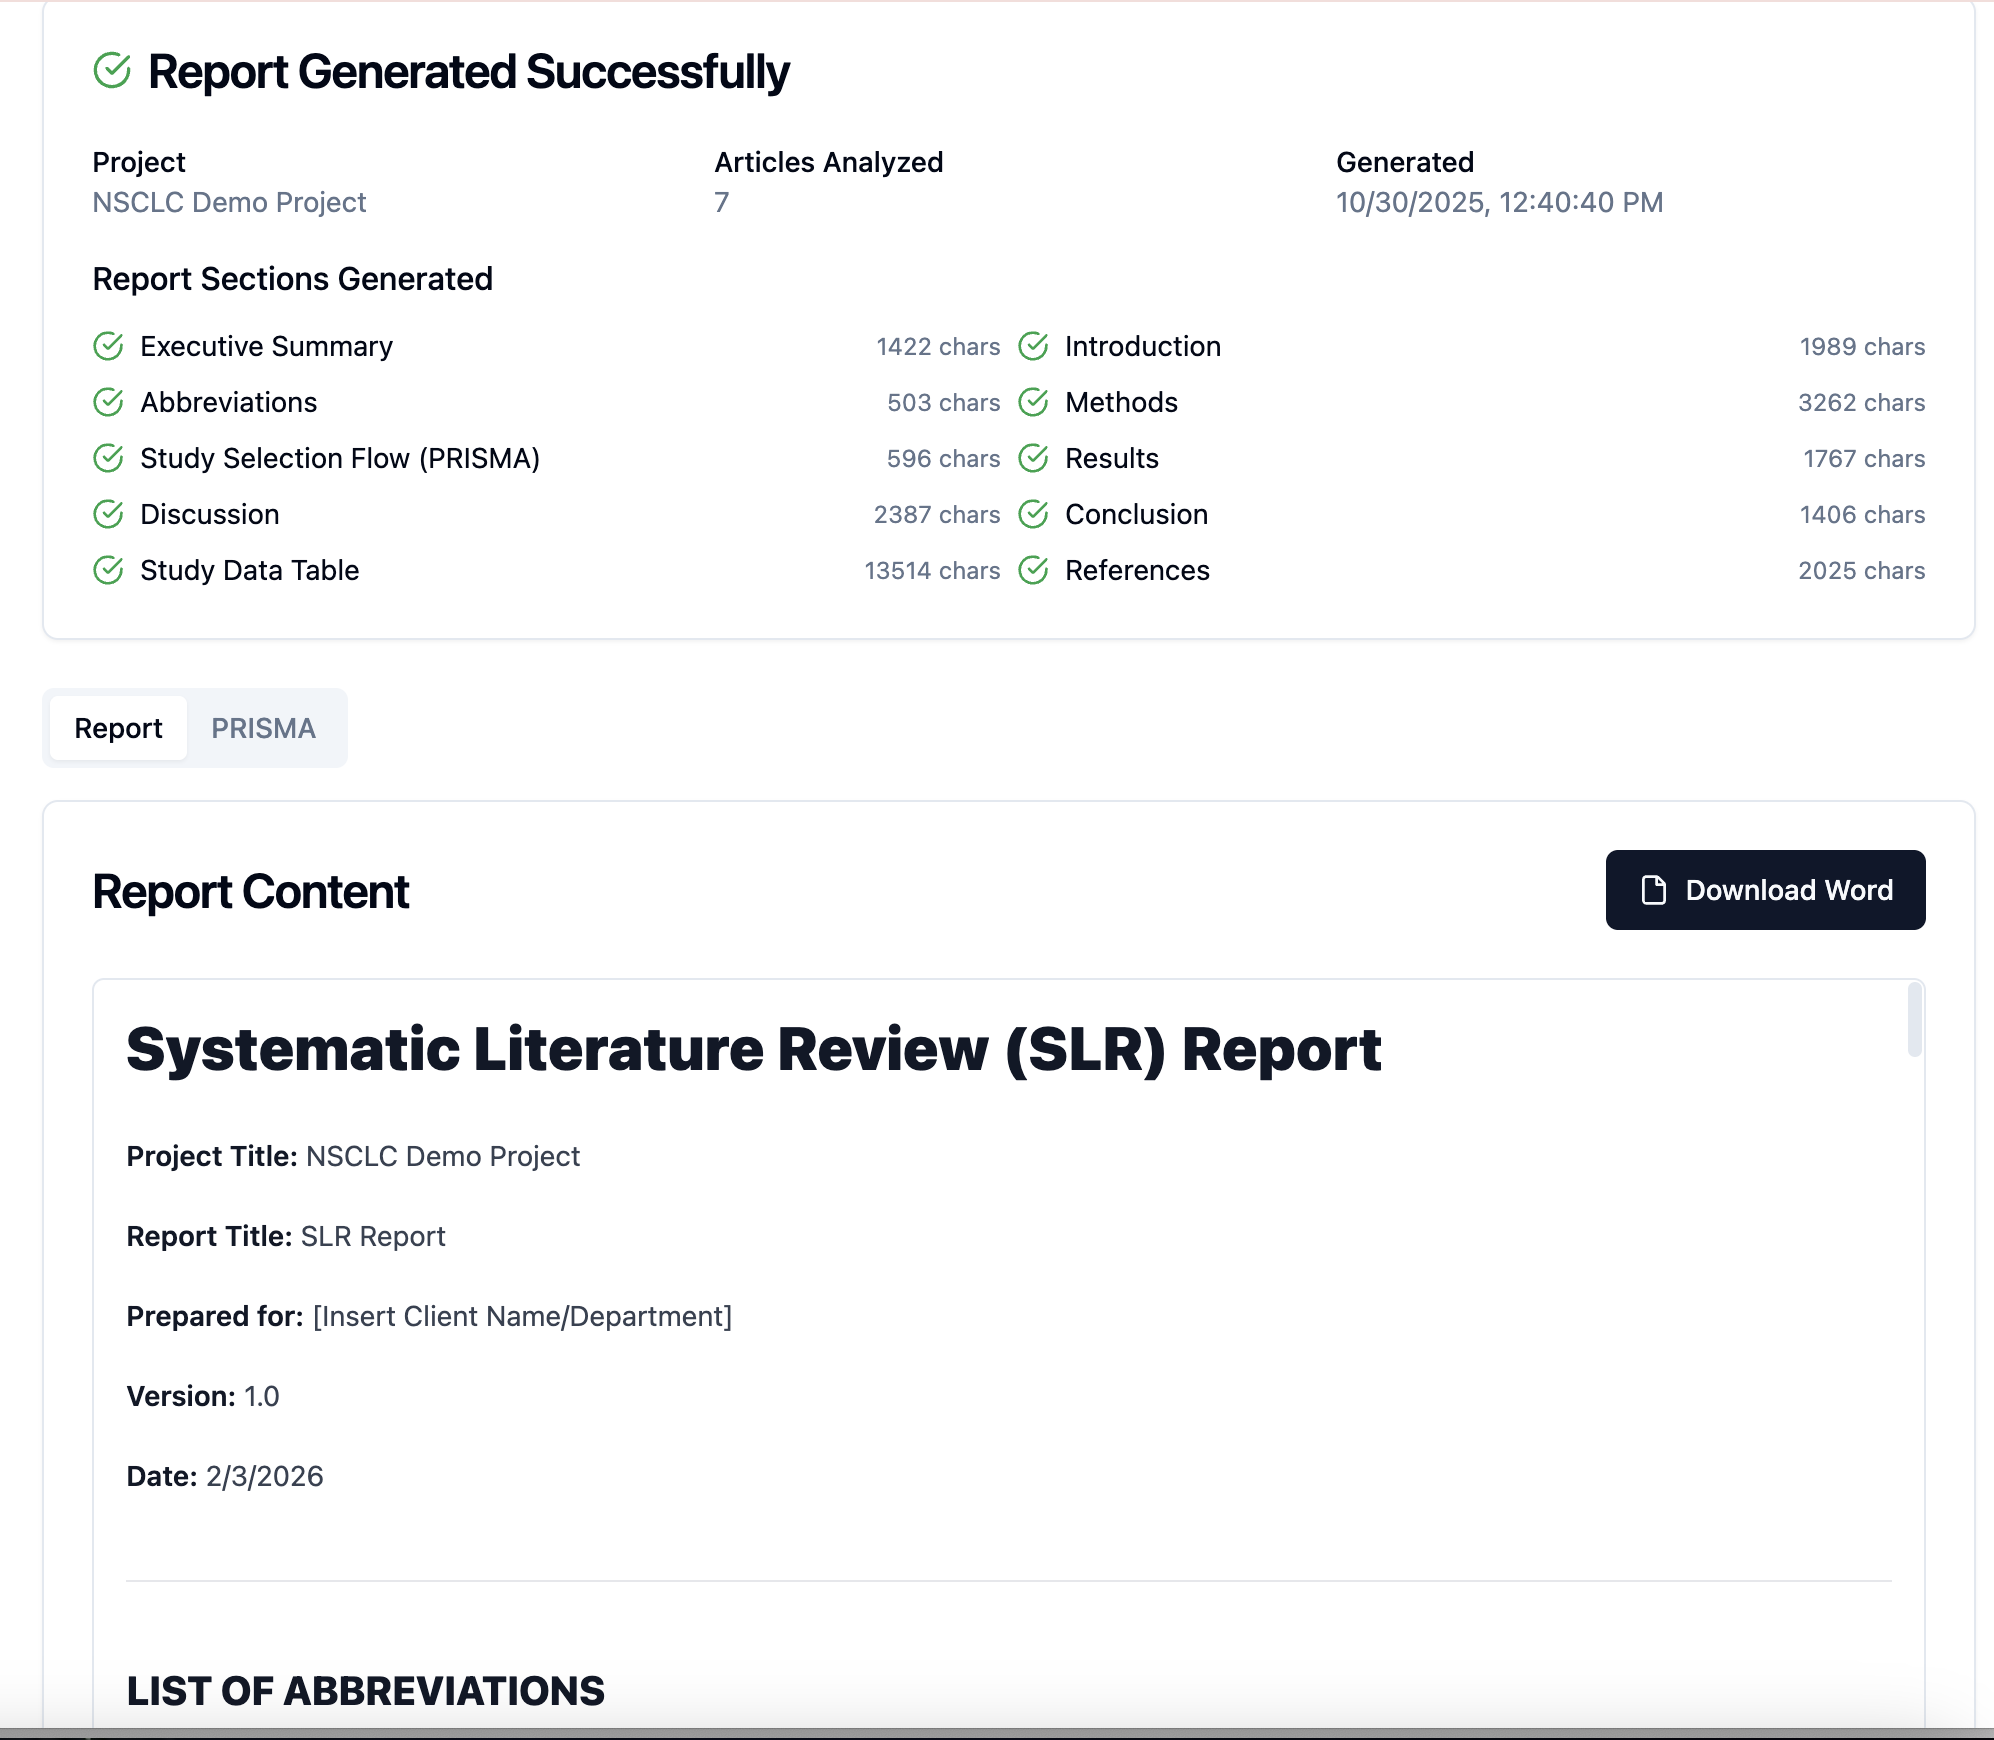Click the References check icon
The width and height of the screenshot is (1994, 1740).
tap(1033, 570)
